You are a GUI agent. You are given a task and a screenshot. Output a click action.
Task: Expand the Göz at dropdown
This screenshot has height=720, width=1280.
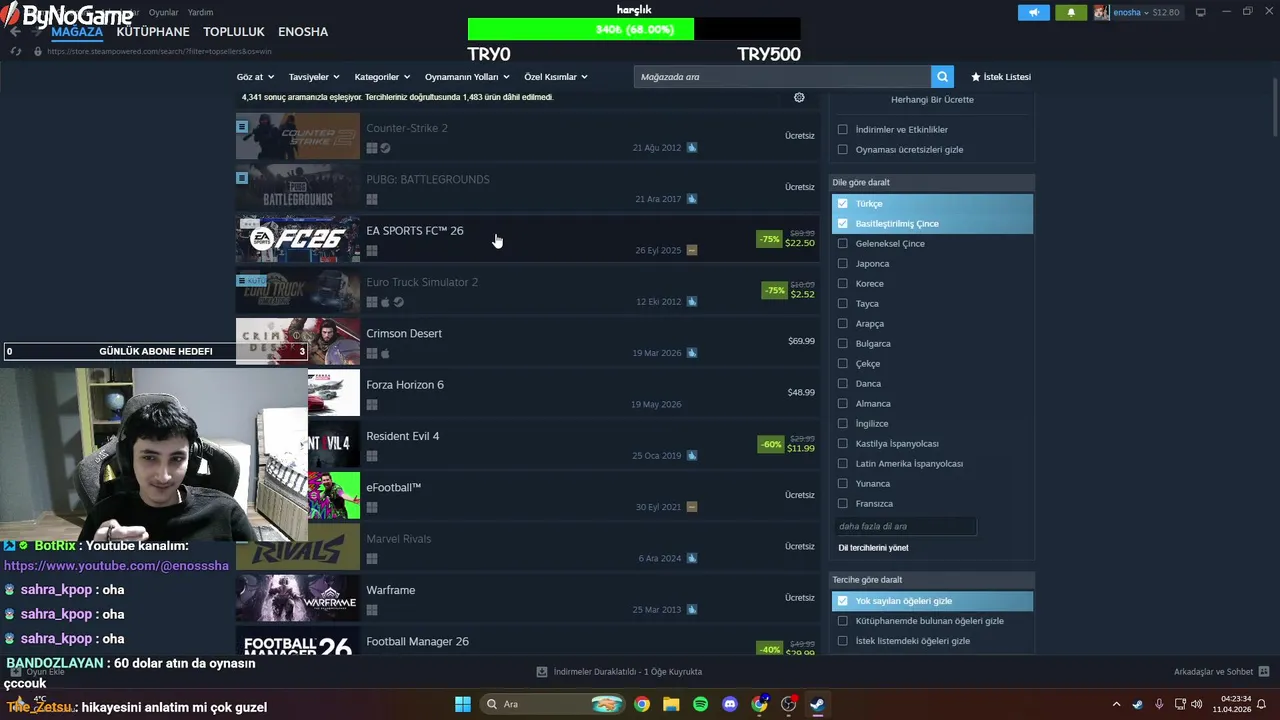pyautogui.click(x=254, y=77)
